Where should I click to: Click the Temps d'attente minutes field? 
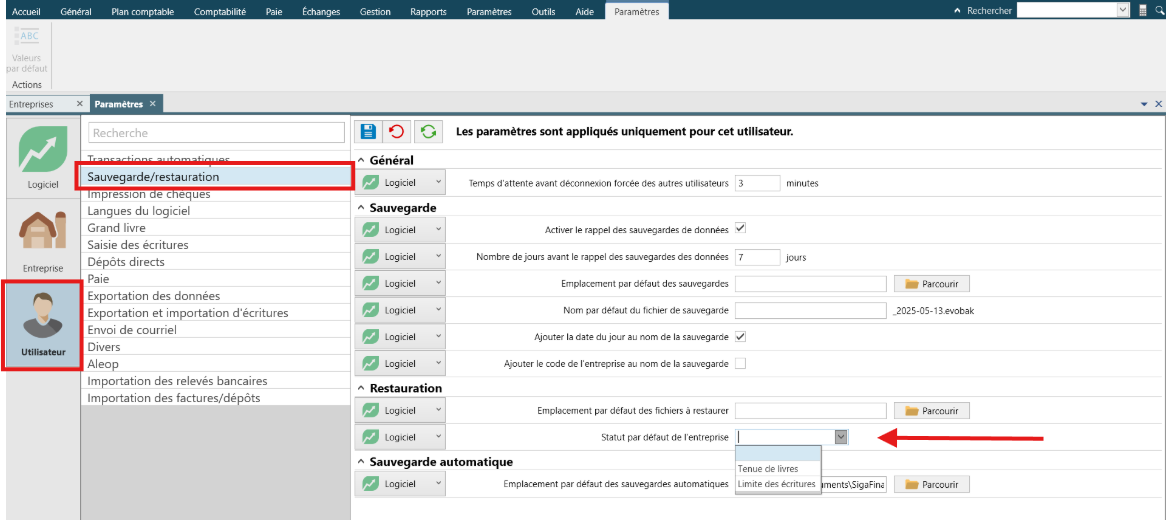pyautogui.click(x=757, y=183)
